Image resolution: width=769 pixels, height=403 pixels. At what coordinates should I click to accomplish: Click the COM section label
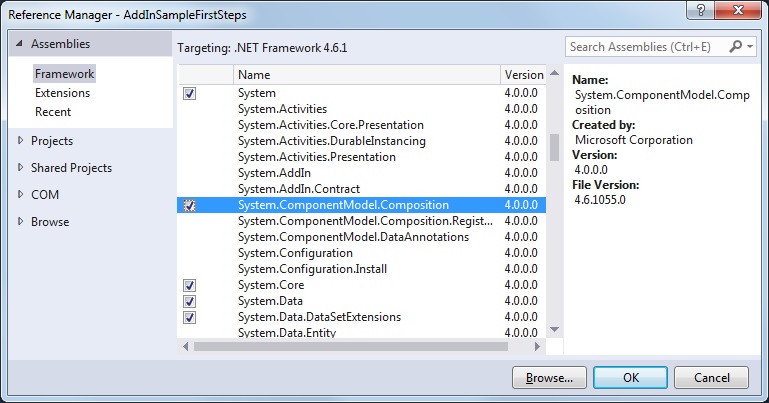pos(45,195)
